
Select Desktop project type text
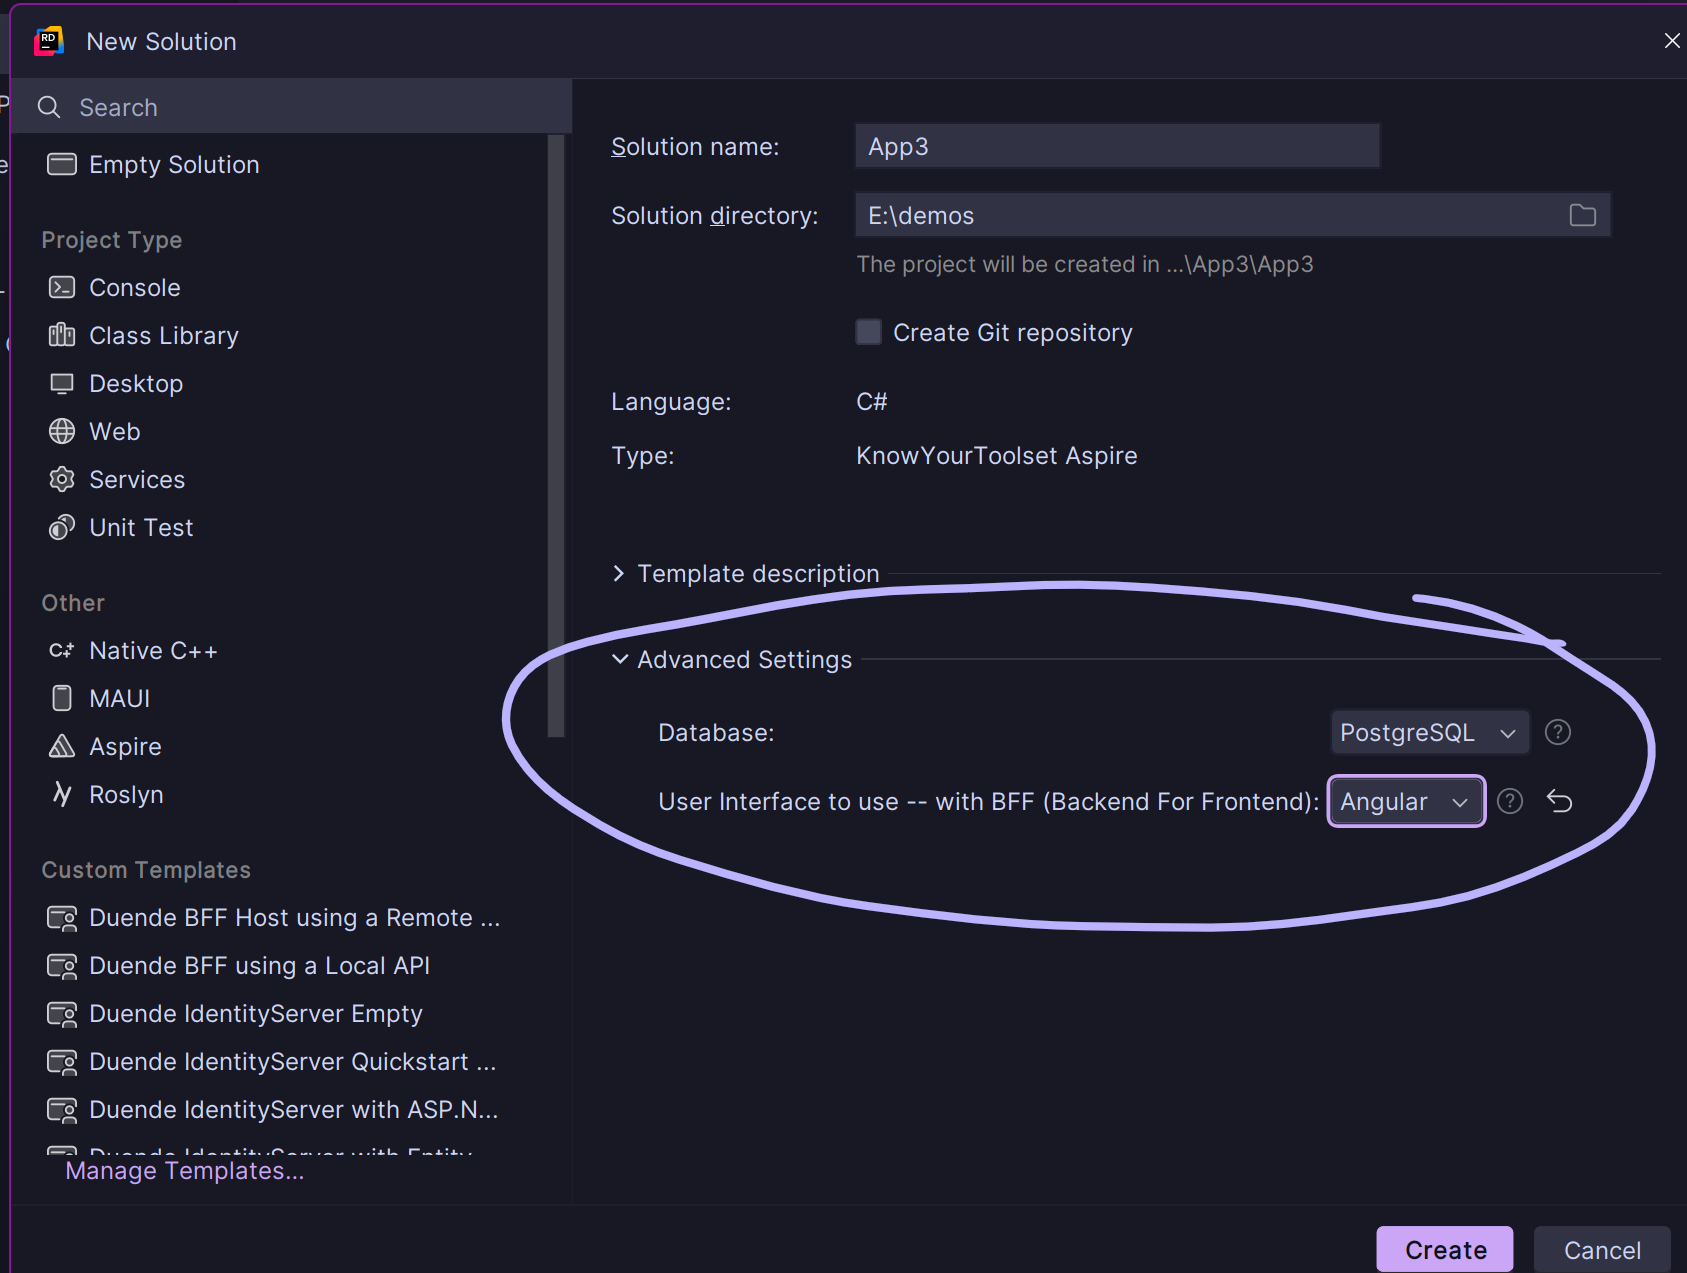tap(136, 384)
